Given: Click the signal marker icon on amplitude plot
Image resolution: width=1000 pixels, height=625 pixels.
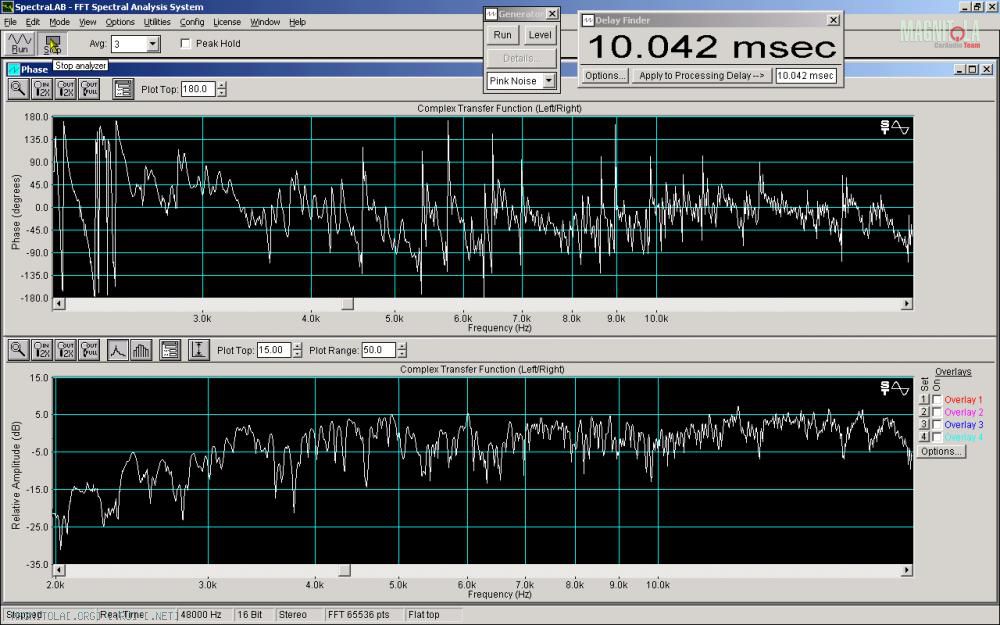Looking at the screenshot, I should point(895,388).
